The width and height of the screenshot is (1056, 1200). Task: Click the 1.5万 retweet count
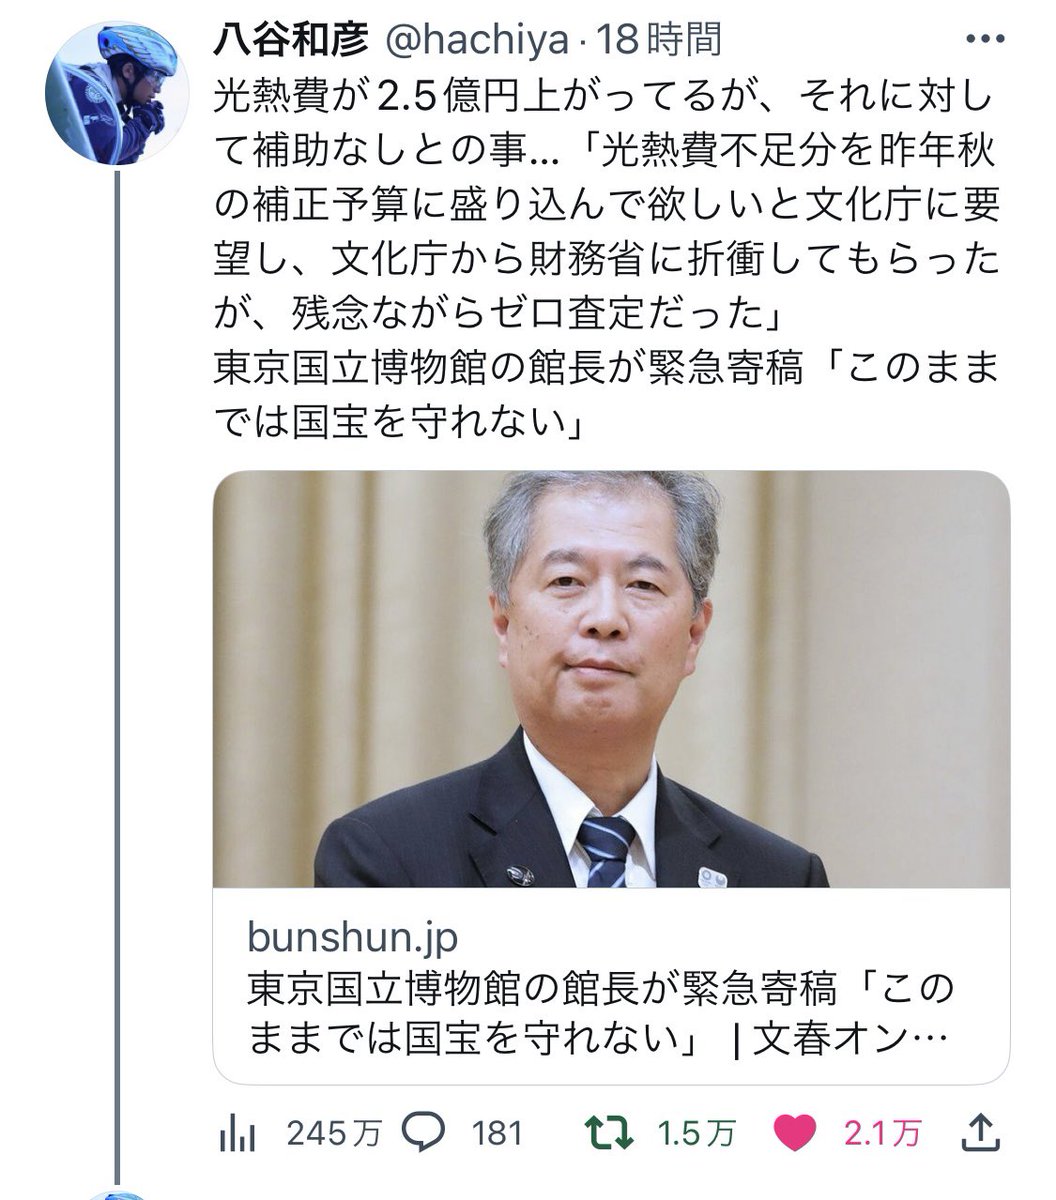pos(697,1133)
